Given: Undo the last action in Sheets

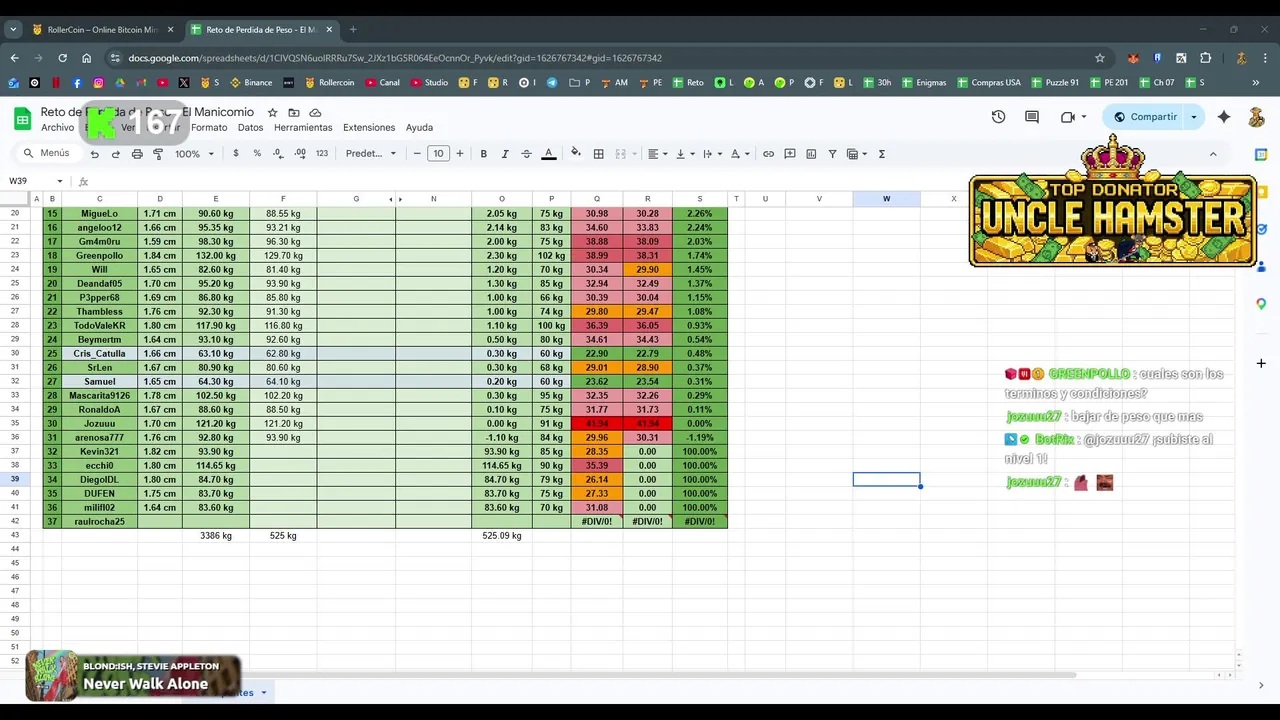Looking at the screenshot, I should pos(94,154).
